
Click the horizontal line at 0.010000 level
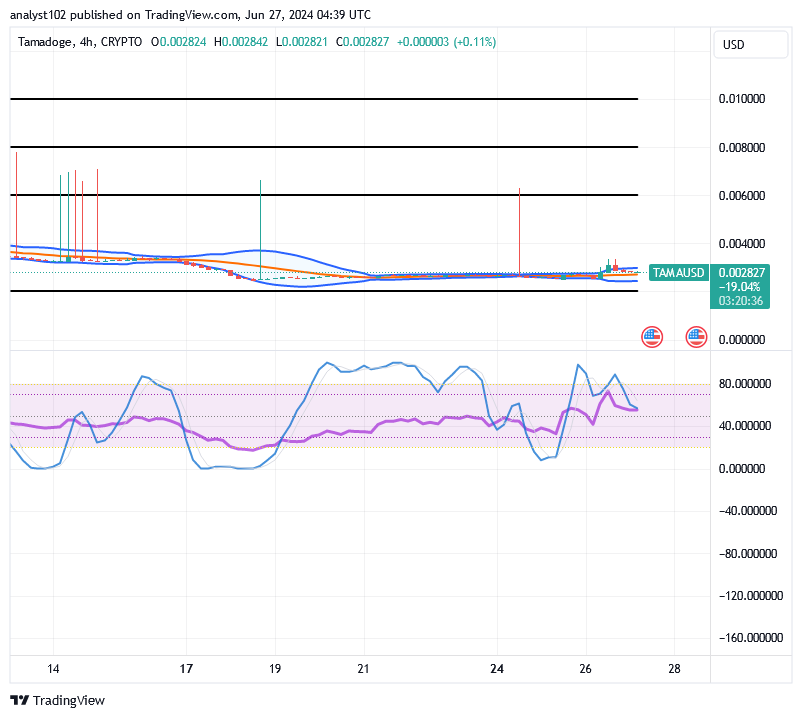324,99
